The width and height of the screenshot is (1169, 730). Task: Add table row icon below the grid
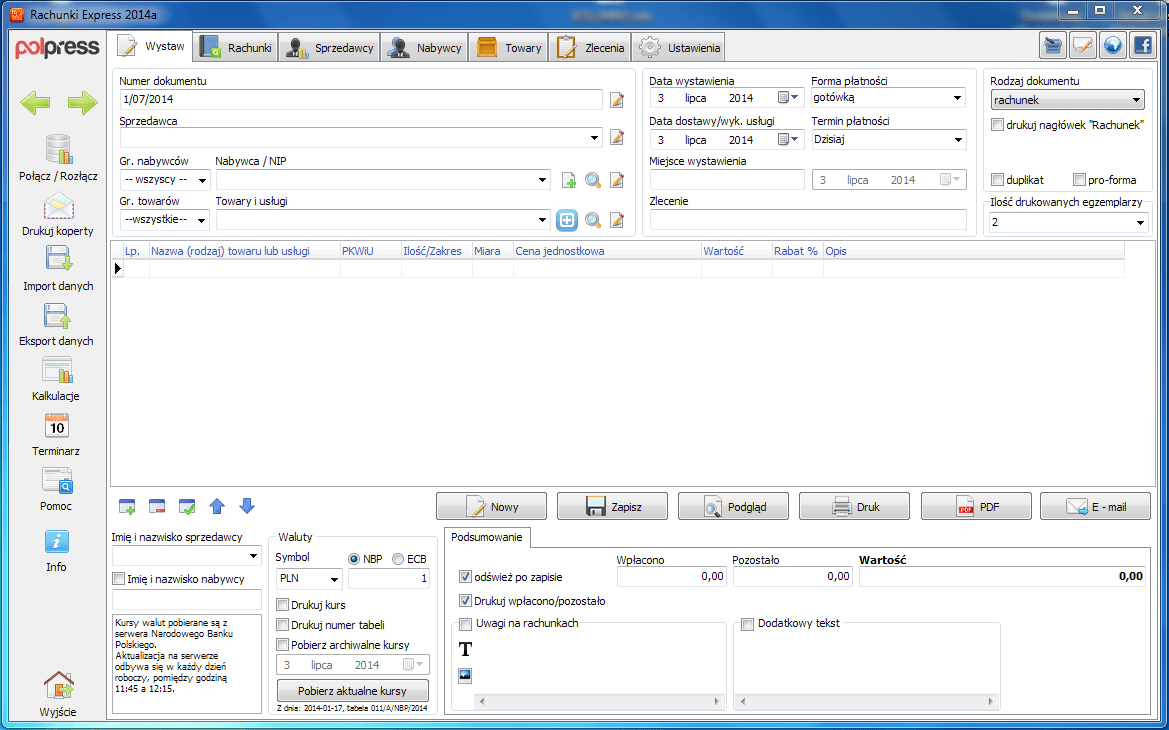[x=127, y=507]
